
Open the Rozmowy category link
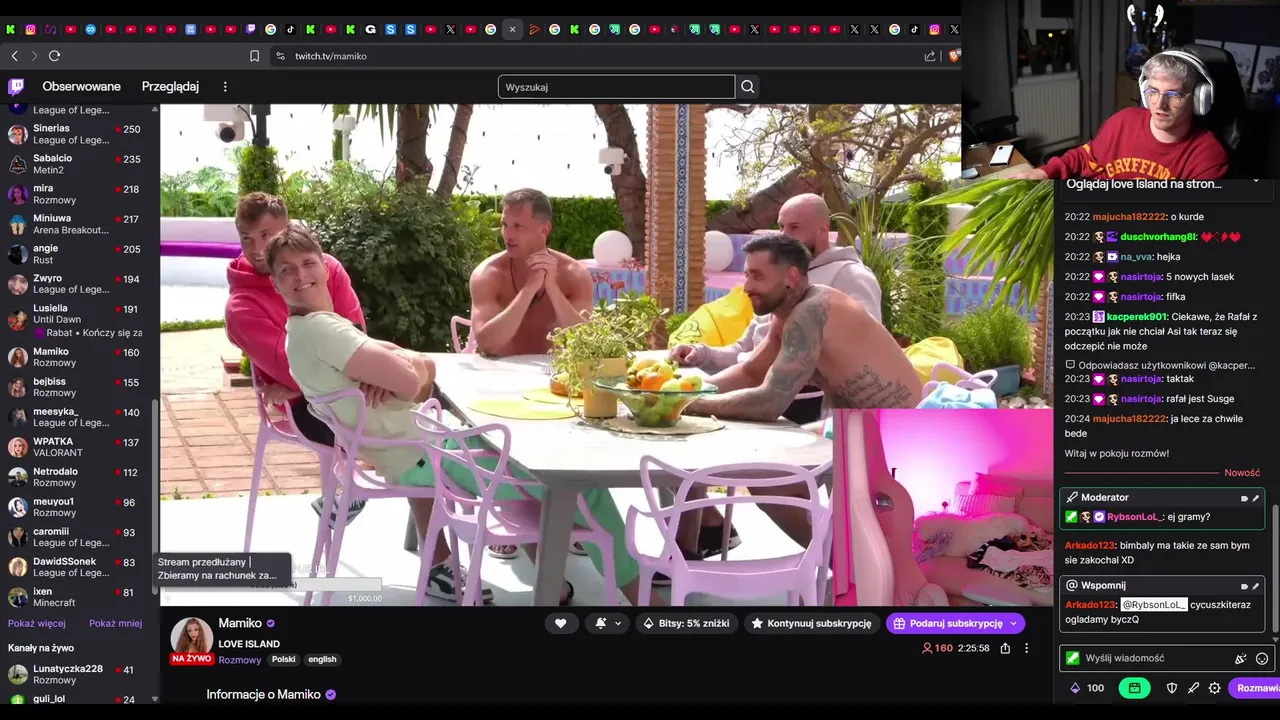coord(240,660)
